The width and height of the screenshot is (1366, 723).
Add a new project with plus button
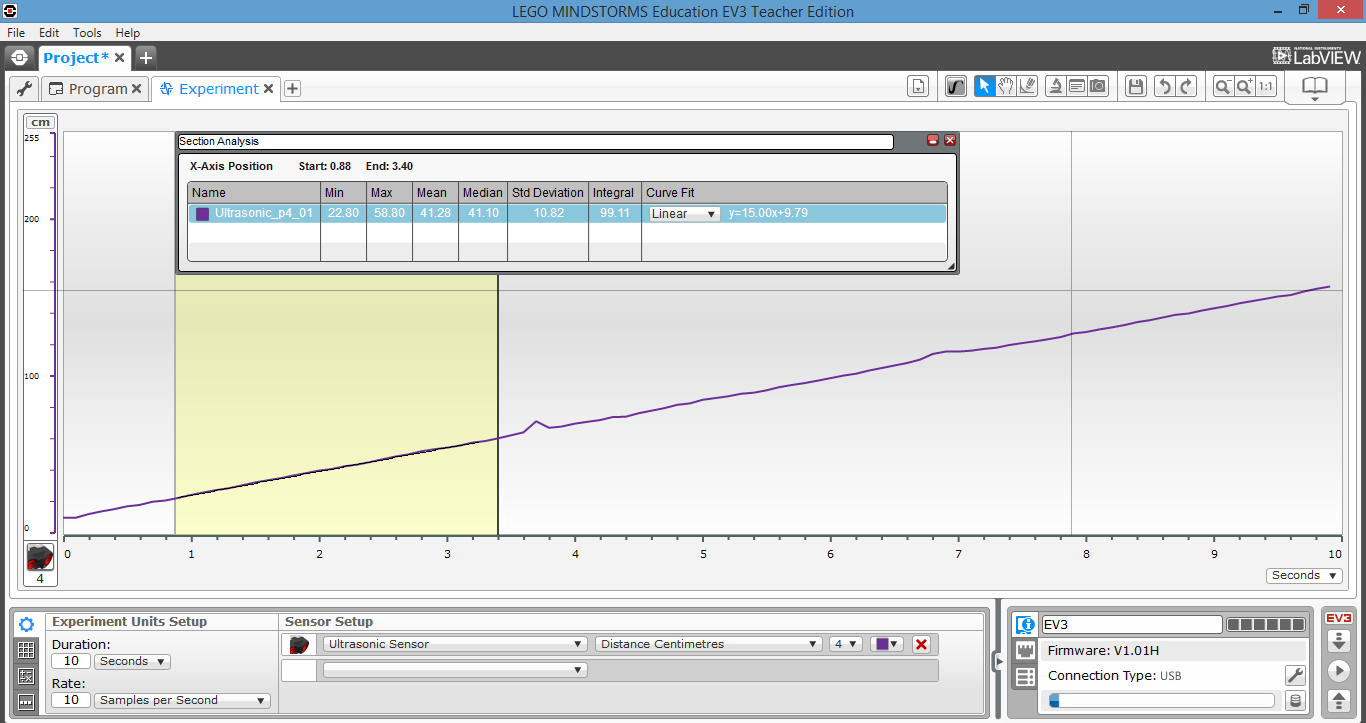(x=145, y=58)
